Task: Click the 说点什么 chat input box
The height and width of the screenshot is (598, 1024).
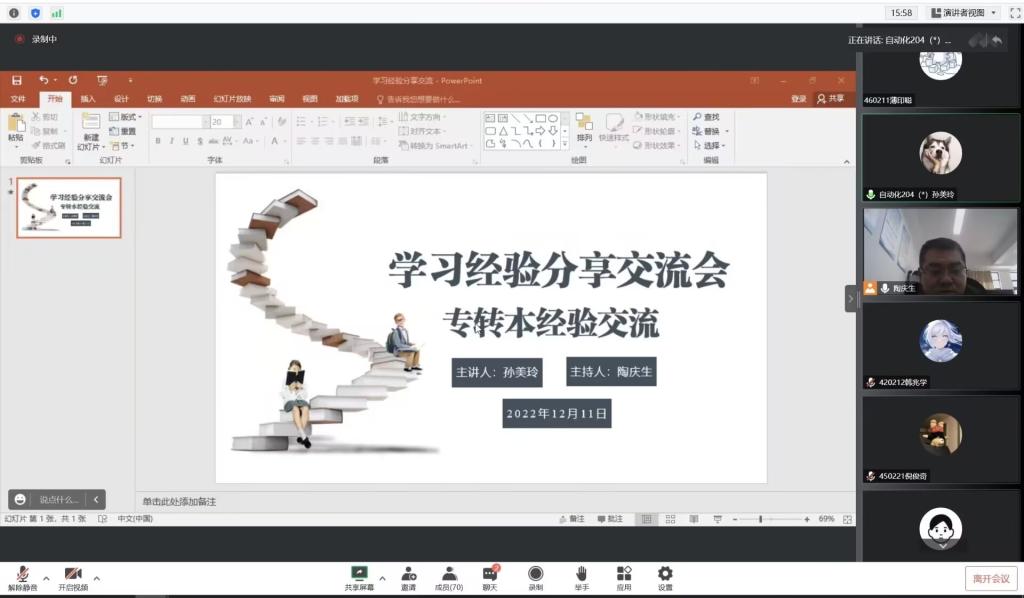Action: pyautogui.click(x=59, y=499)
